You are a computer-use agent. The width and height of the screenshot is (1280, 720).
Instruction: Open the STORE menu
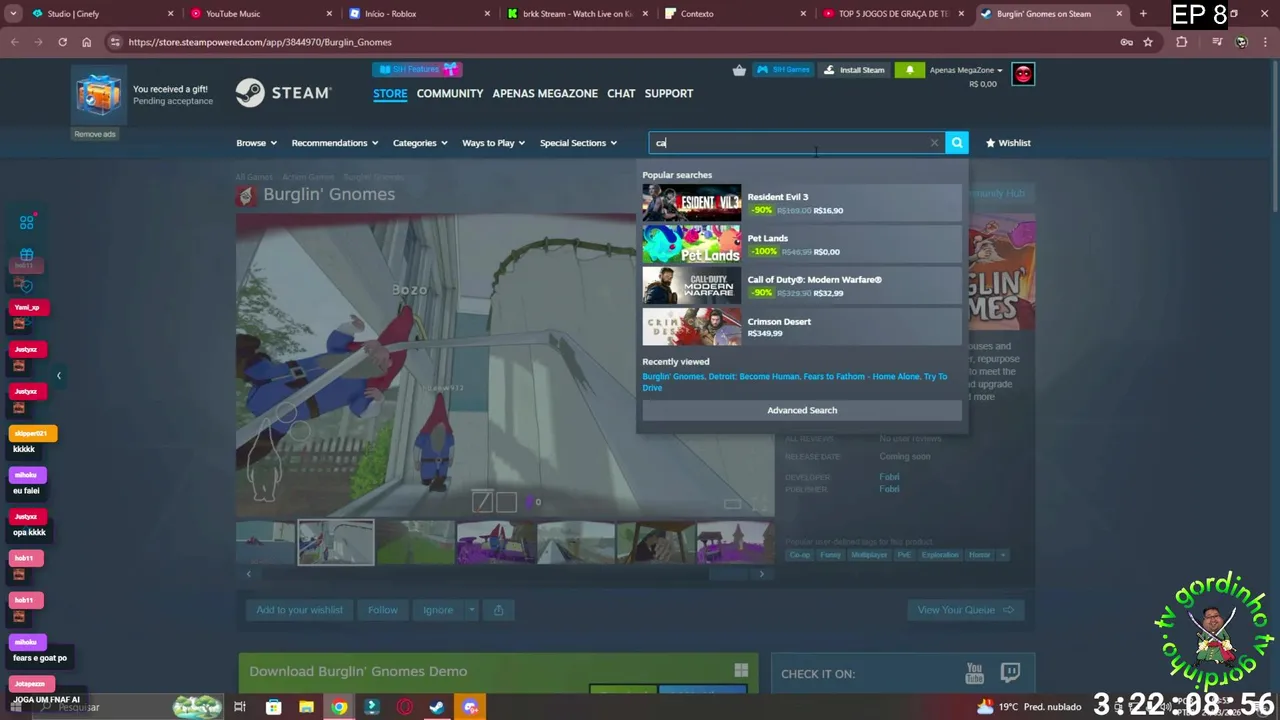(x=390, y=93)
